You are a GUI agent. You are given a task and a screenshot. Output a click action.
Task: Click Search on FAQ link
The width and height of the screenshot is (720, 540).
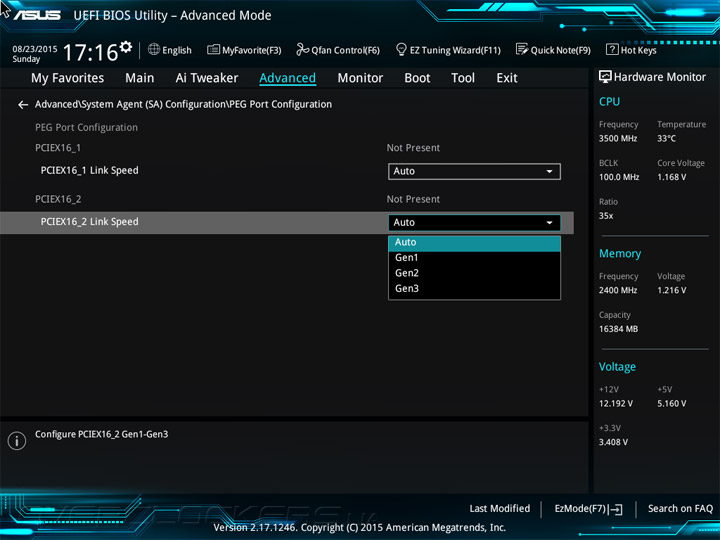pyautogui.click(x=680, y=509)
